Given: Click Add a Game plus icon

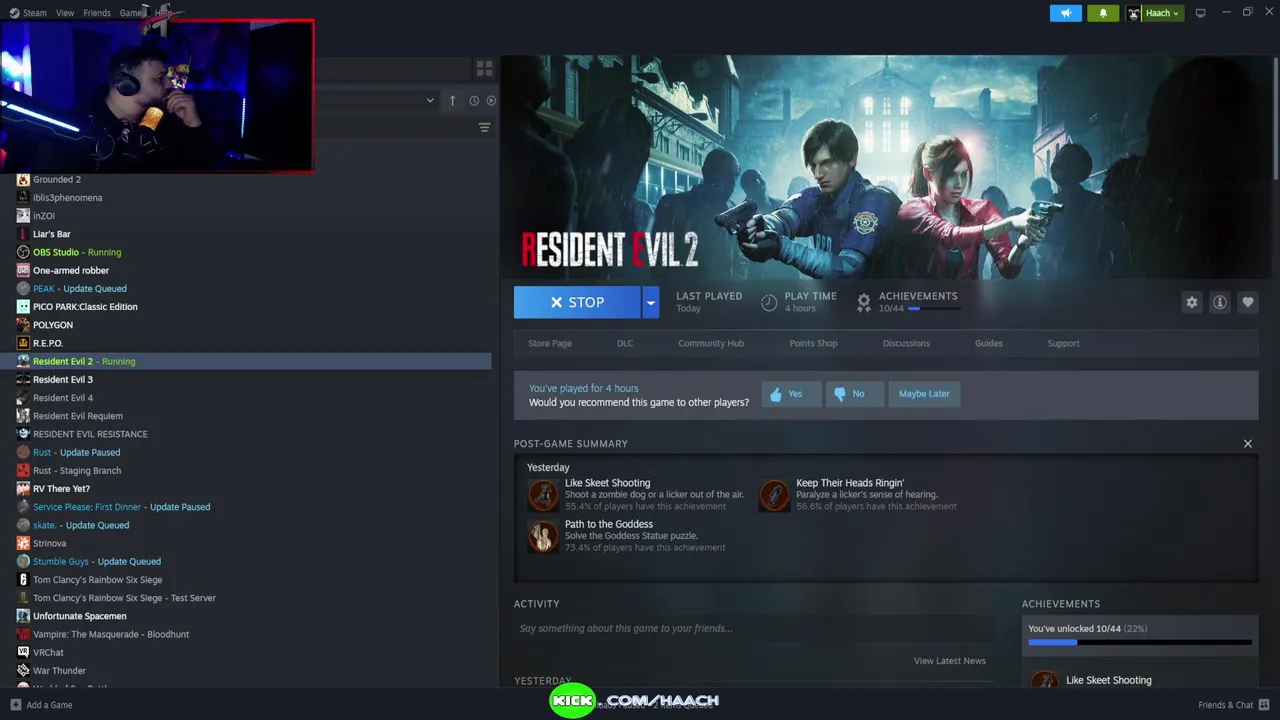Looking at the screenshot, I should point(15,705).
